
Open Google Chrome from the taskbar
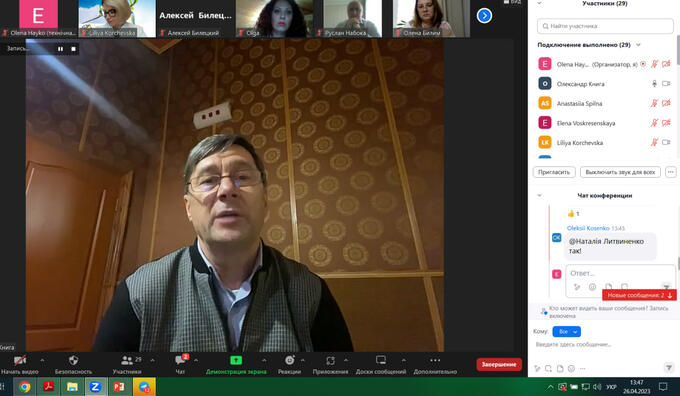click(25, 386)
